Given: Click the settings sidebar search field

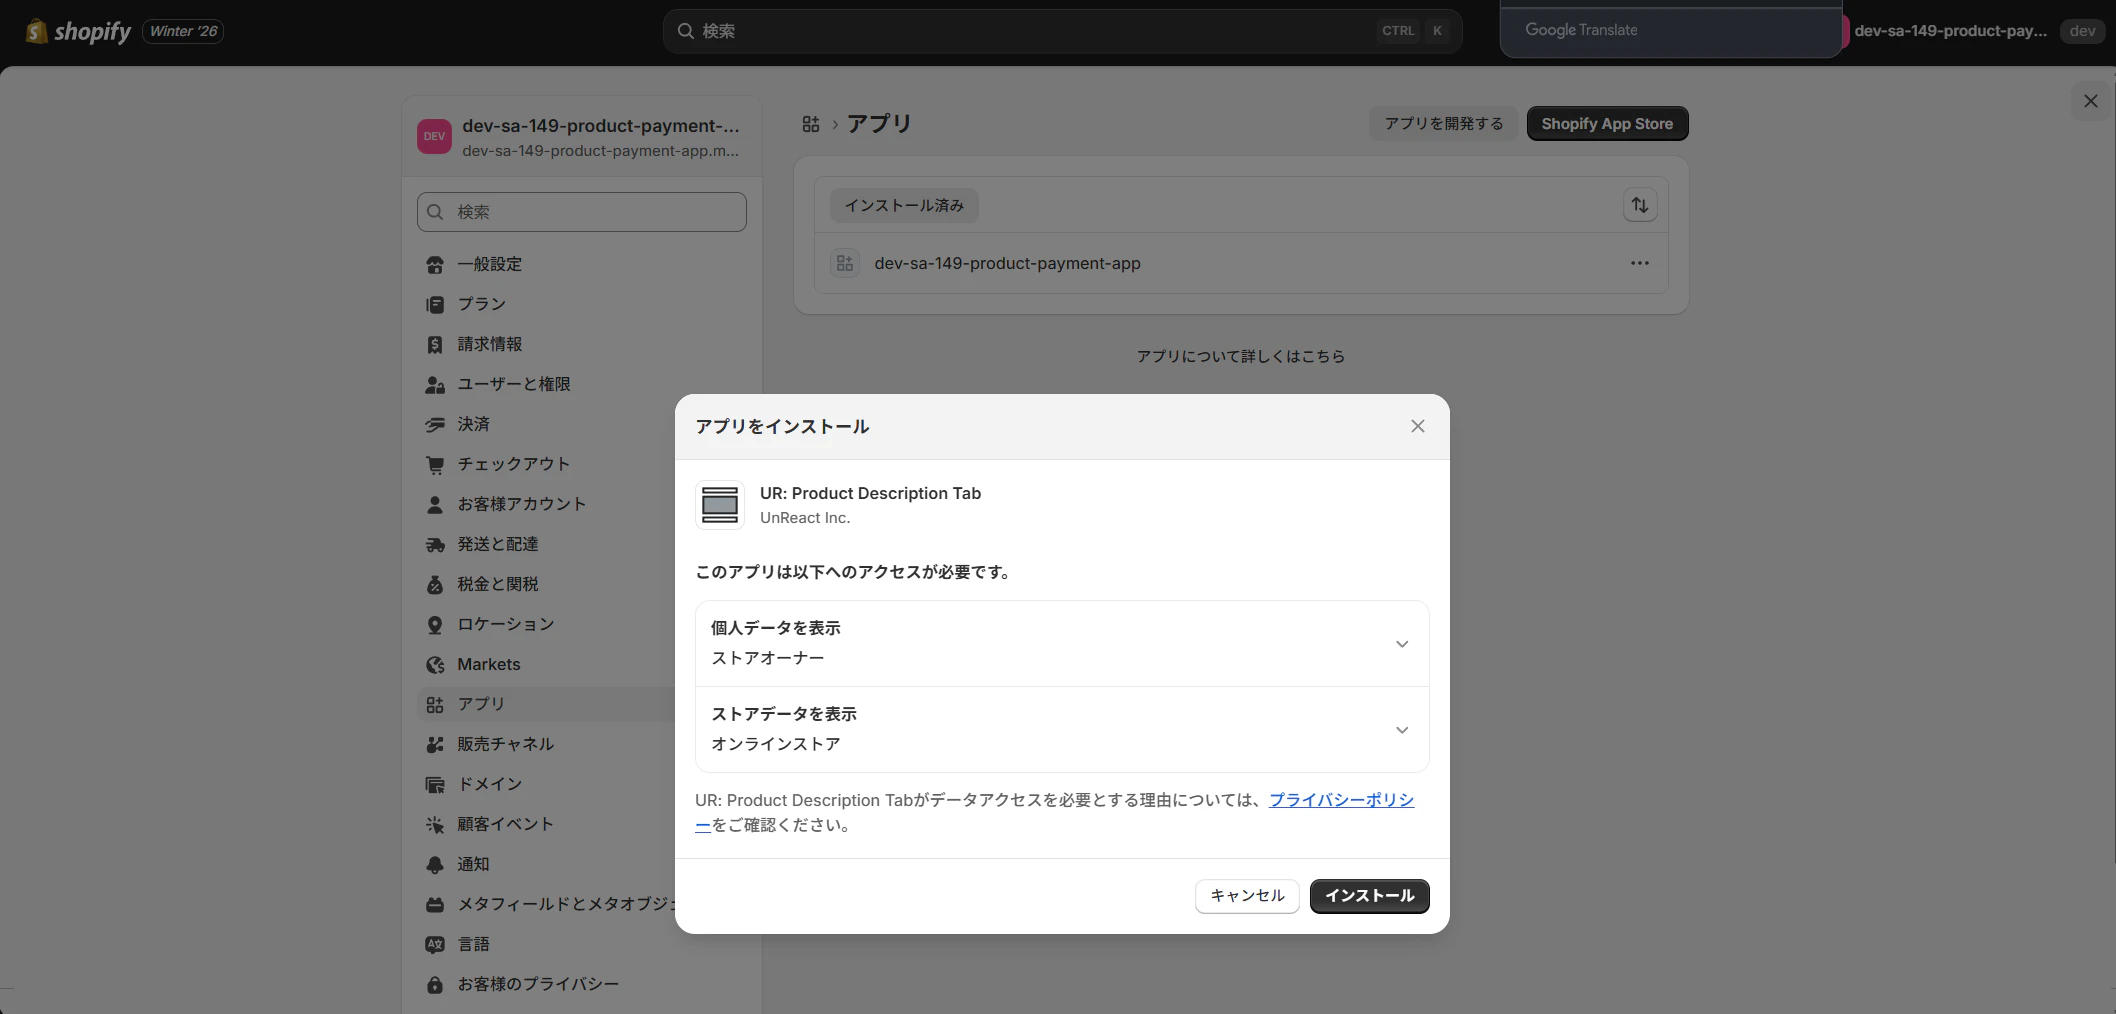Looking at the screenshot, I should [582, 212].
